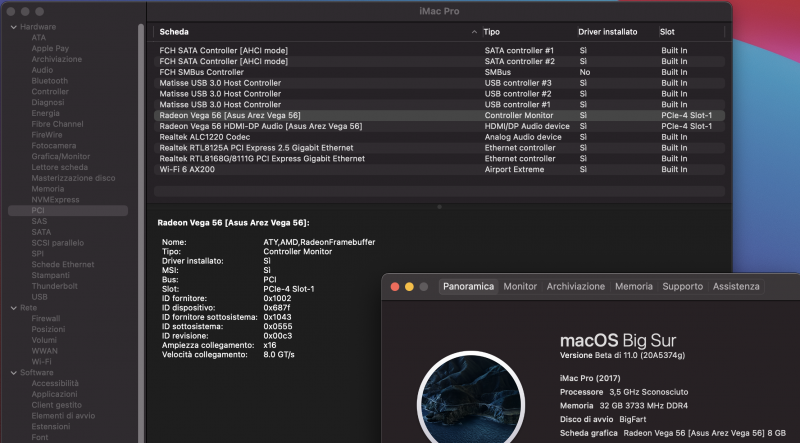Click the Driver installato column header
This screenshot has width=800, height=443.
point(608,32)
